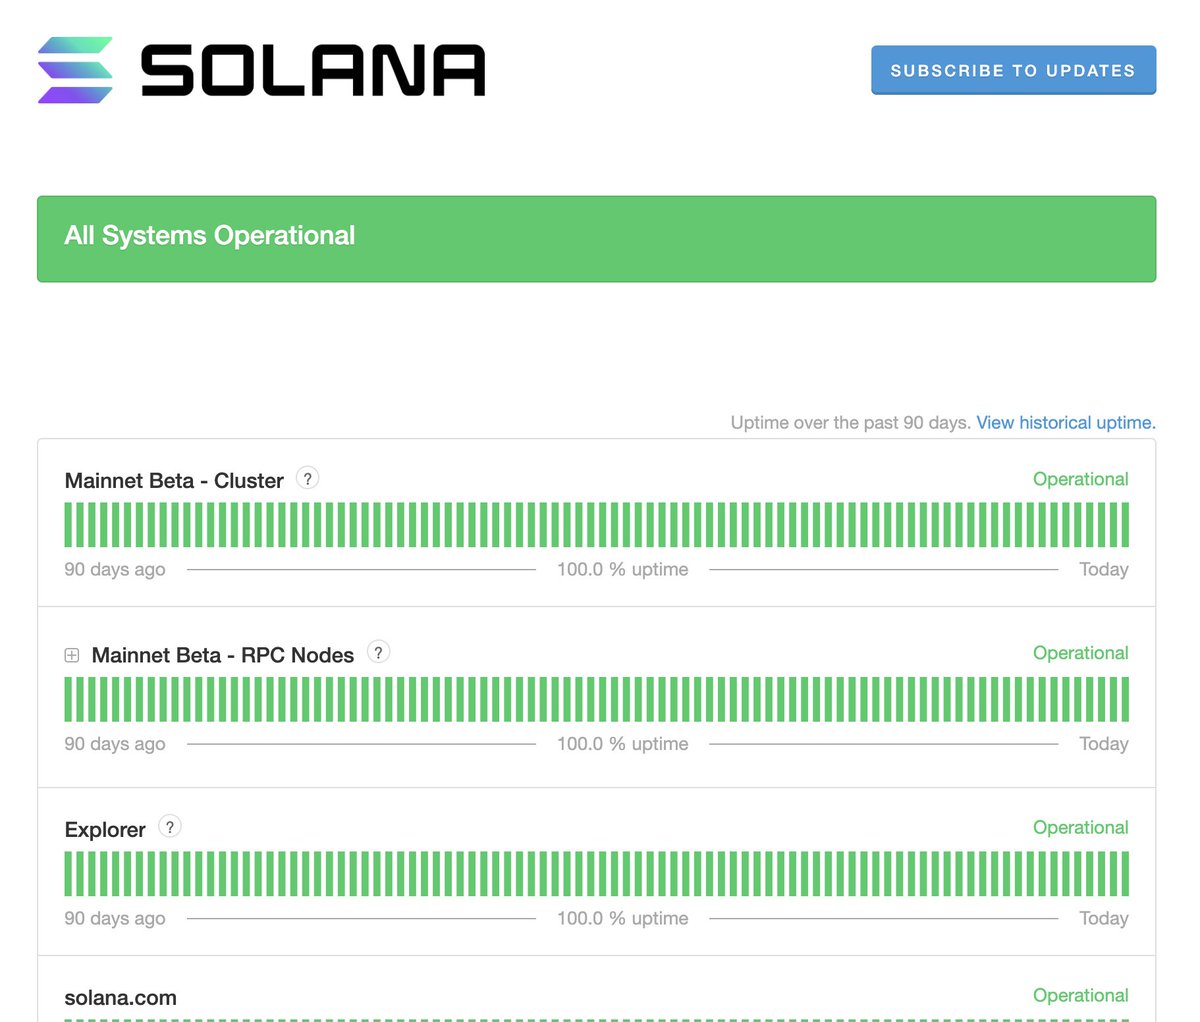View historical uptime link

click(x=1066, y=422)
